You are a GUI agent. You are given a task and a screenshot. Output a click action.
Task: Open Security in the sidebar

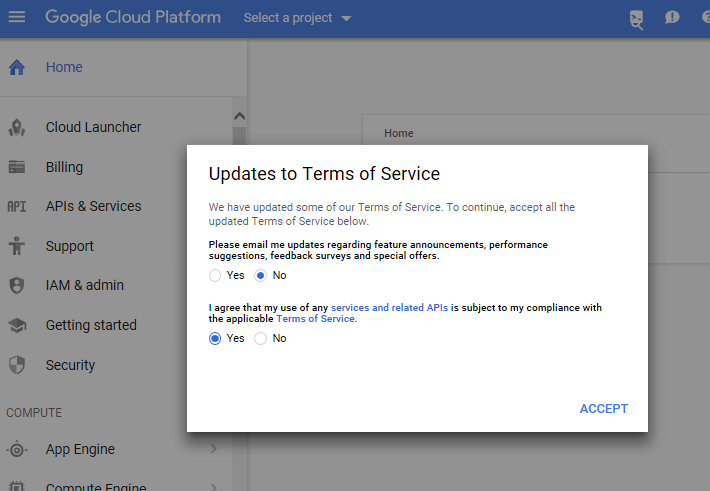tap(70, 365)
